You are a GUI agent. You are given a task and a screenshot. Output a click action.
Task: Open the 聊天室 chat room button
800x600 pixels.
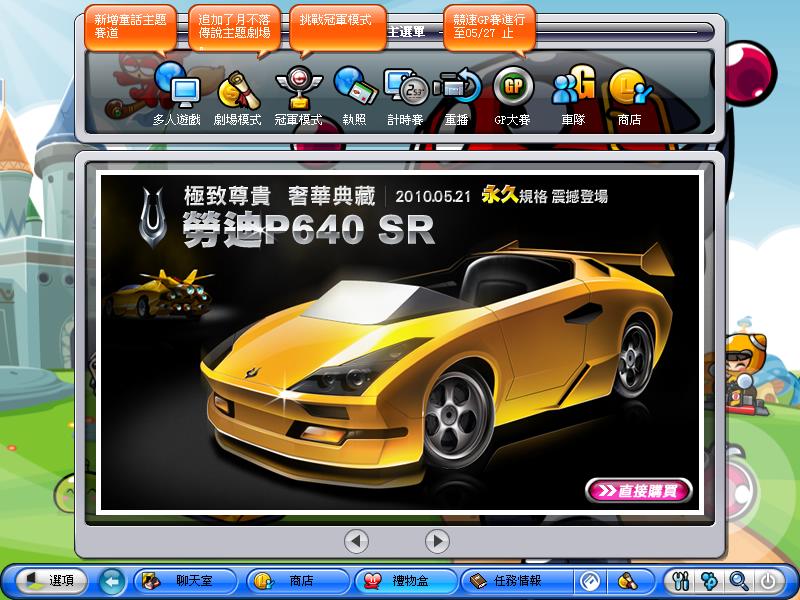point(185,581)
